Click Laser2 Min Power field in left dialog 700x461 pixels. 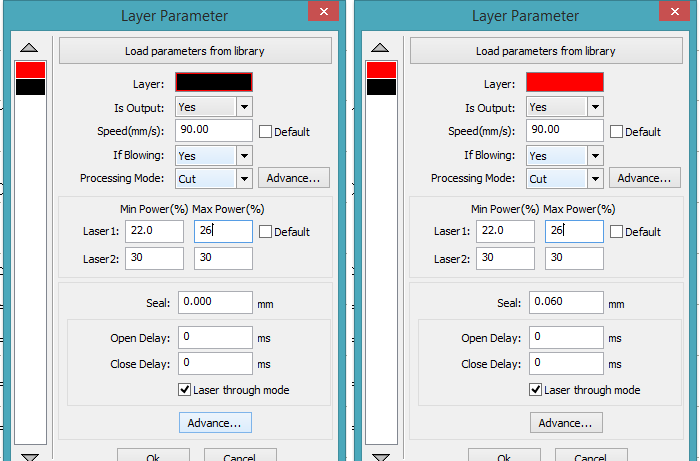click(154, 258)
